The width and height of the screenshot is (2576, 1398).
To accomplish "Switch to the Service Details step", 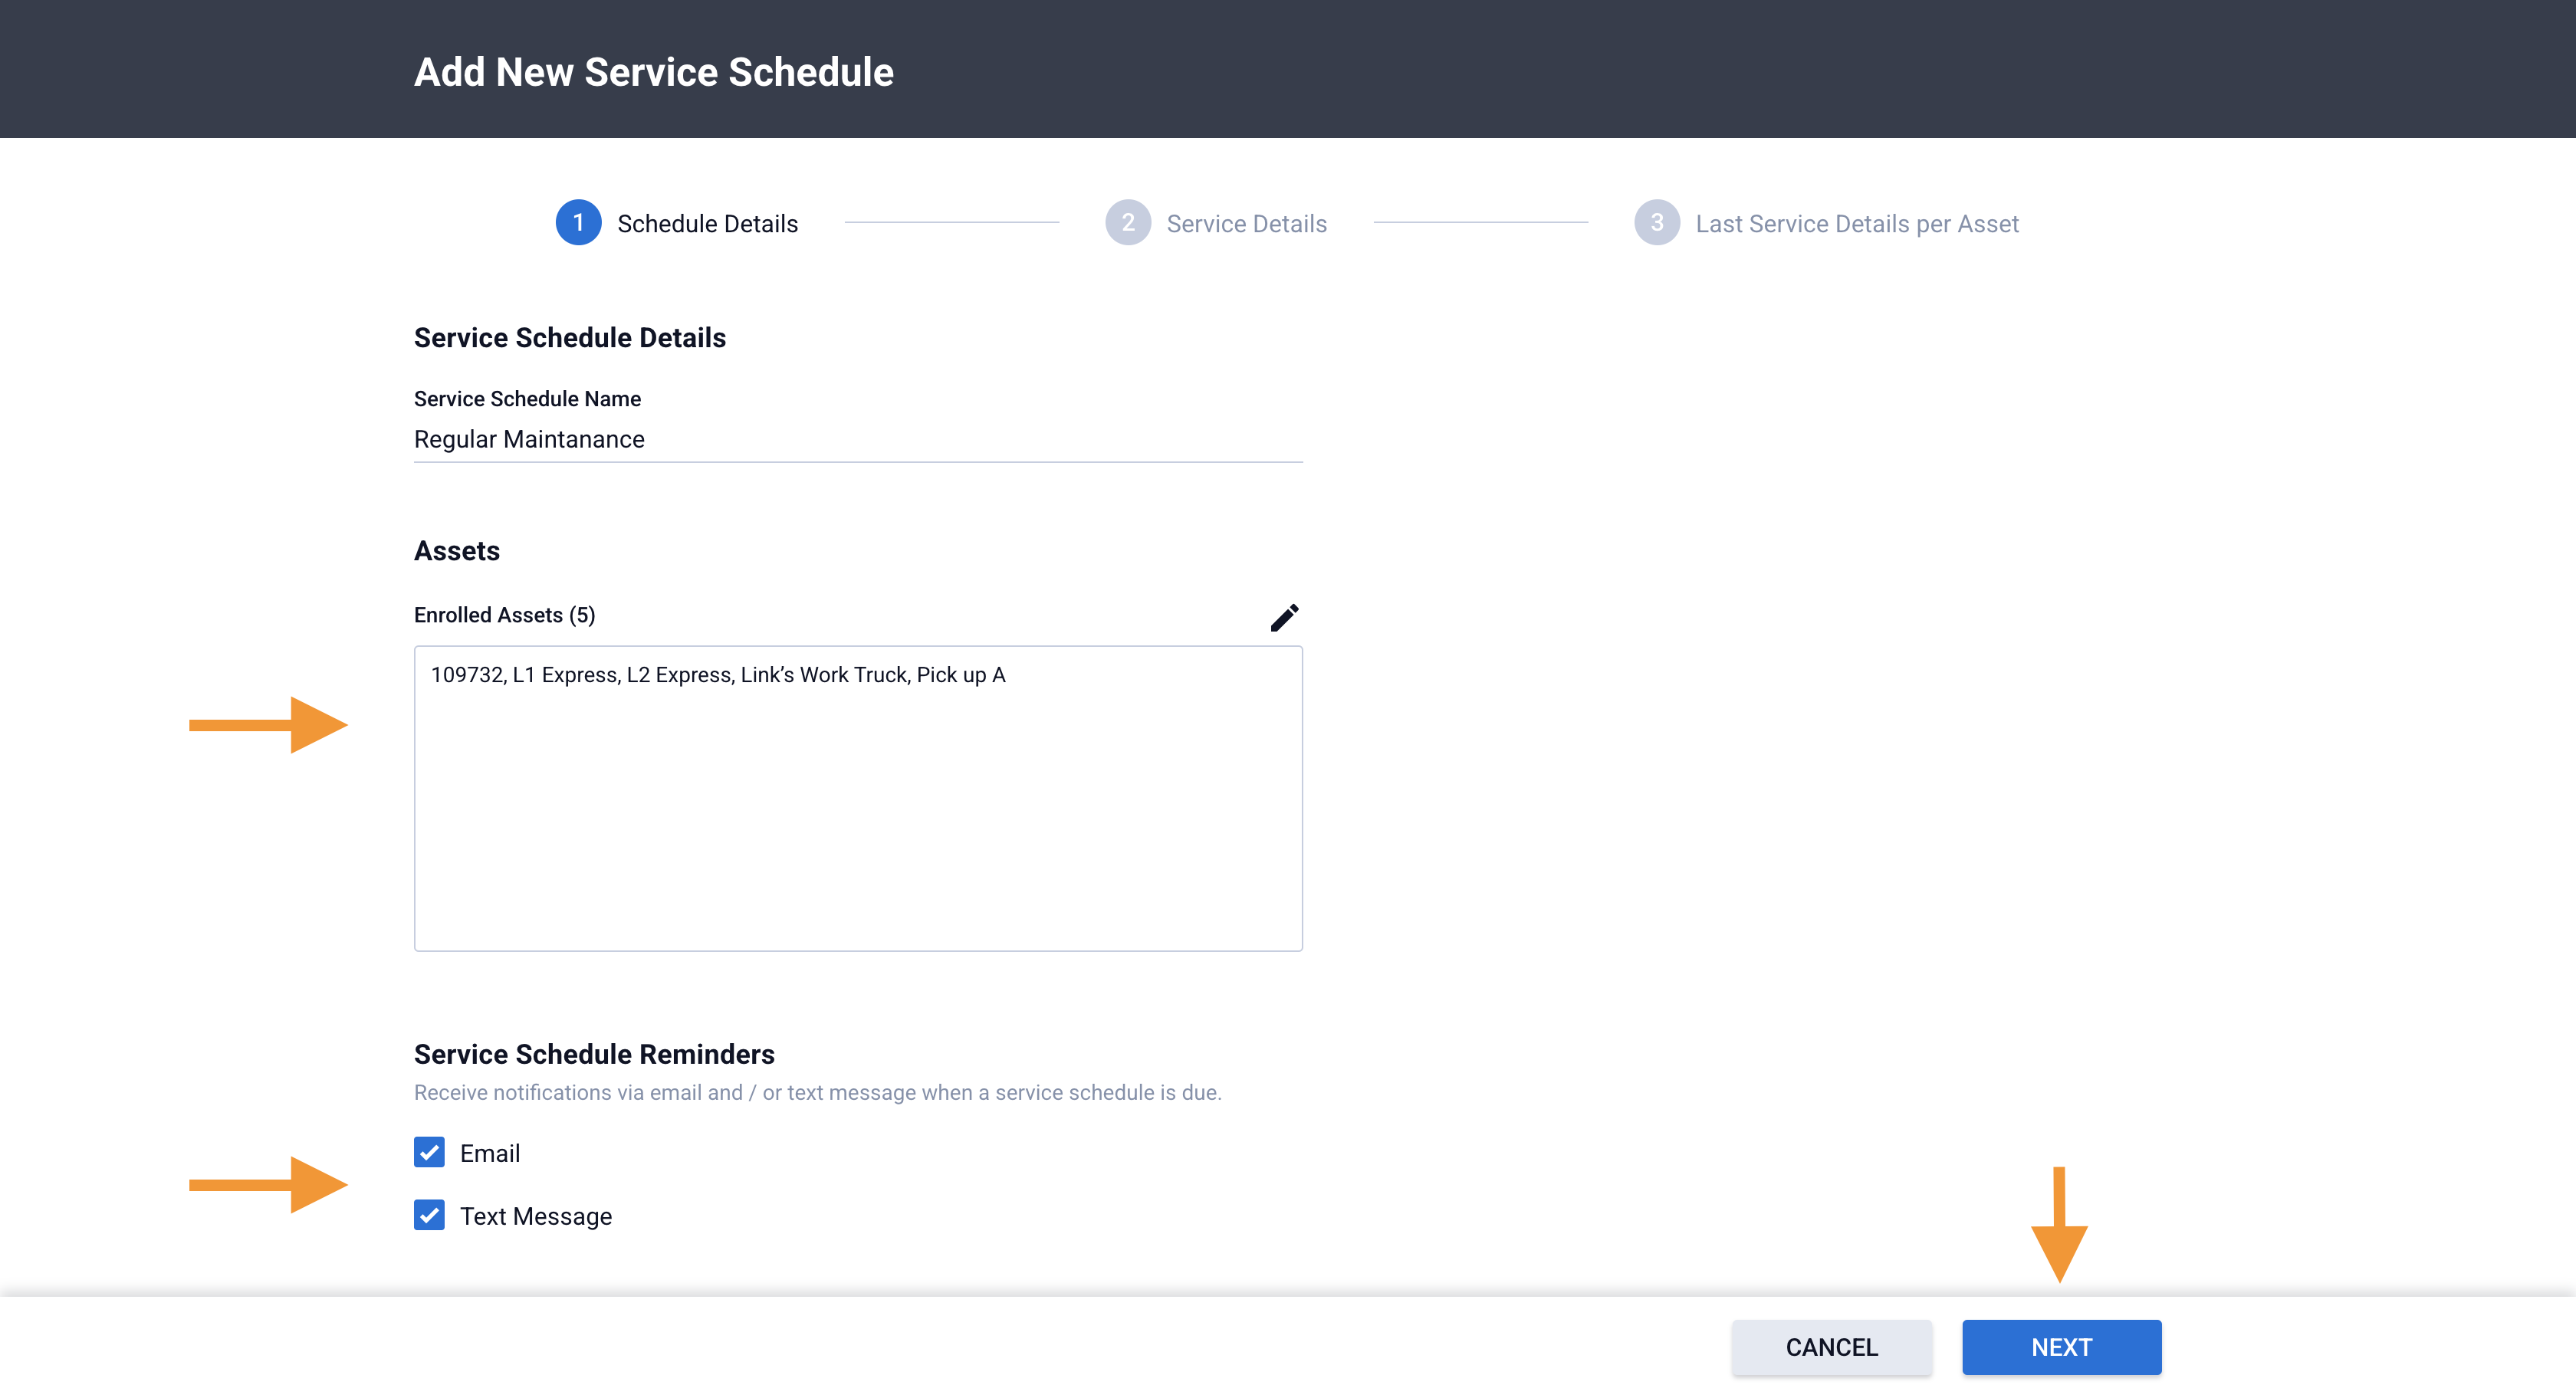I will pyautogui.click(x=1246, y=224).
